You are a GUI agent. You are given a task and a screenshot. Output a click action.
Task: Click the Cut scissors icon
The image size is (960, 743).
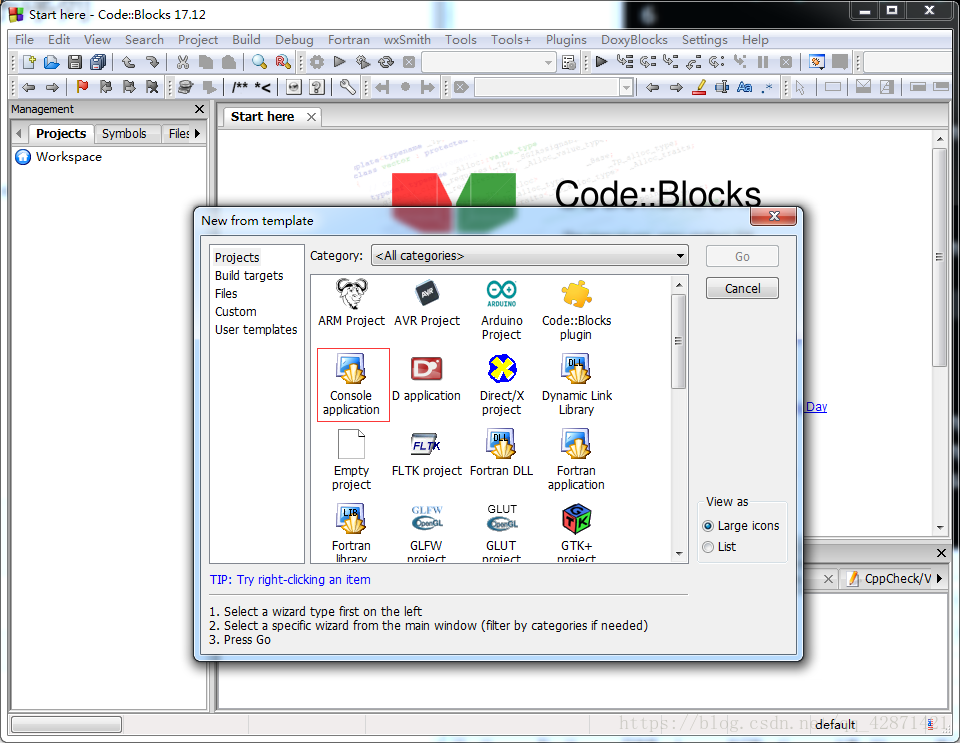click(182, 62)
